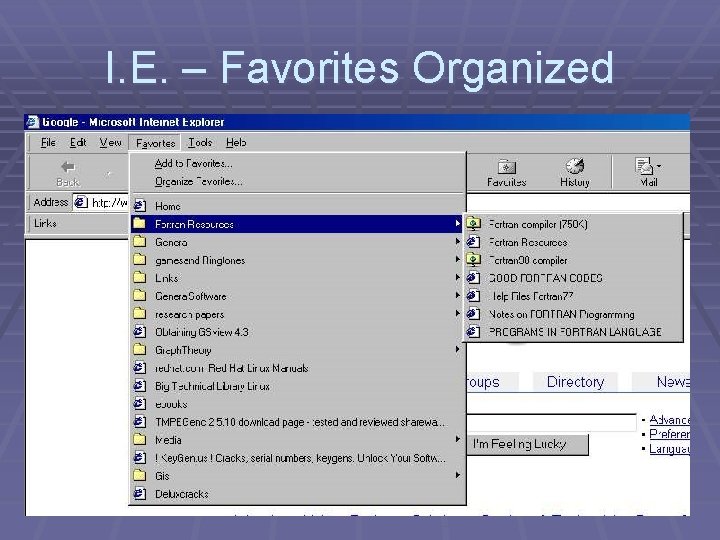This screenshot has width=720, height=540.
Task: Open the Favorites toolbar icon
Action: (x=506, y=166)
